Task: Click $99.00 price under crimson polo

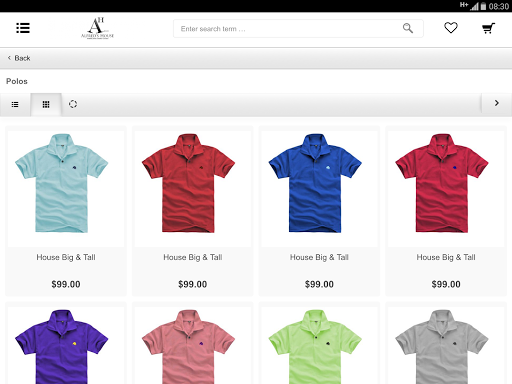Action: [x=446, y=284]
